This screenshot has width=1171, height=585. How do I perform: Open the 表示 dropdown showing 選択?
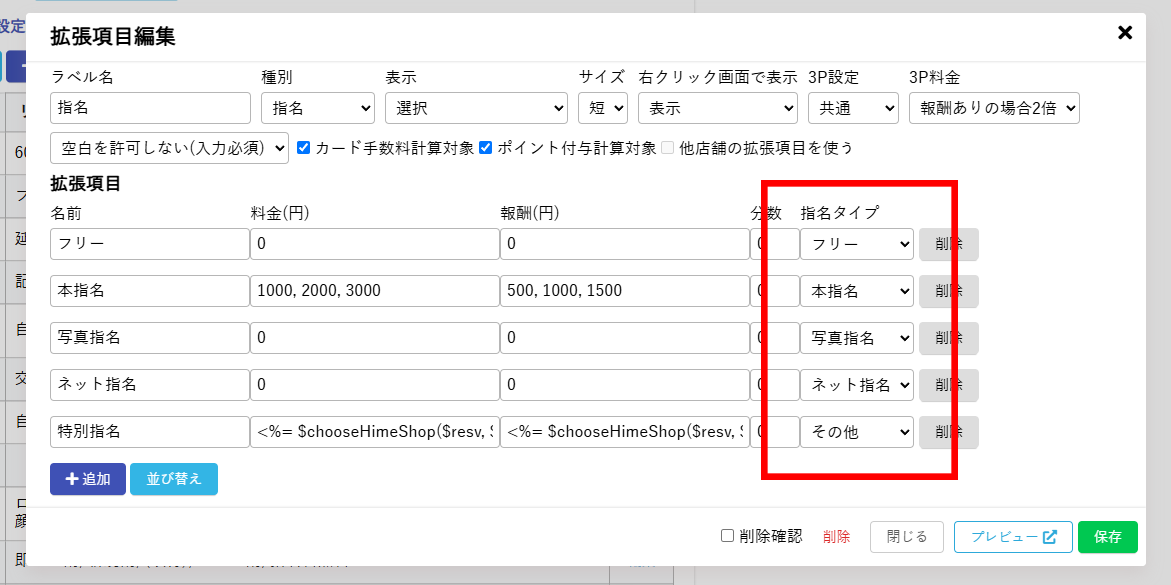pos(476,107)
